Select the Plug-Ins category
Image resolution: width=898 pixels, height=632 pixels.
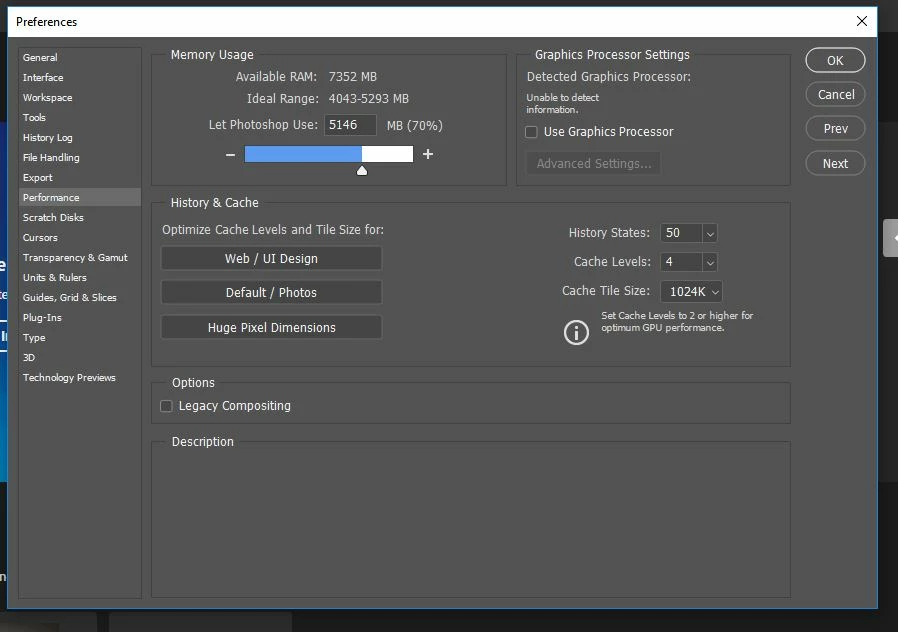(80, 318)
